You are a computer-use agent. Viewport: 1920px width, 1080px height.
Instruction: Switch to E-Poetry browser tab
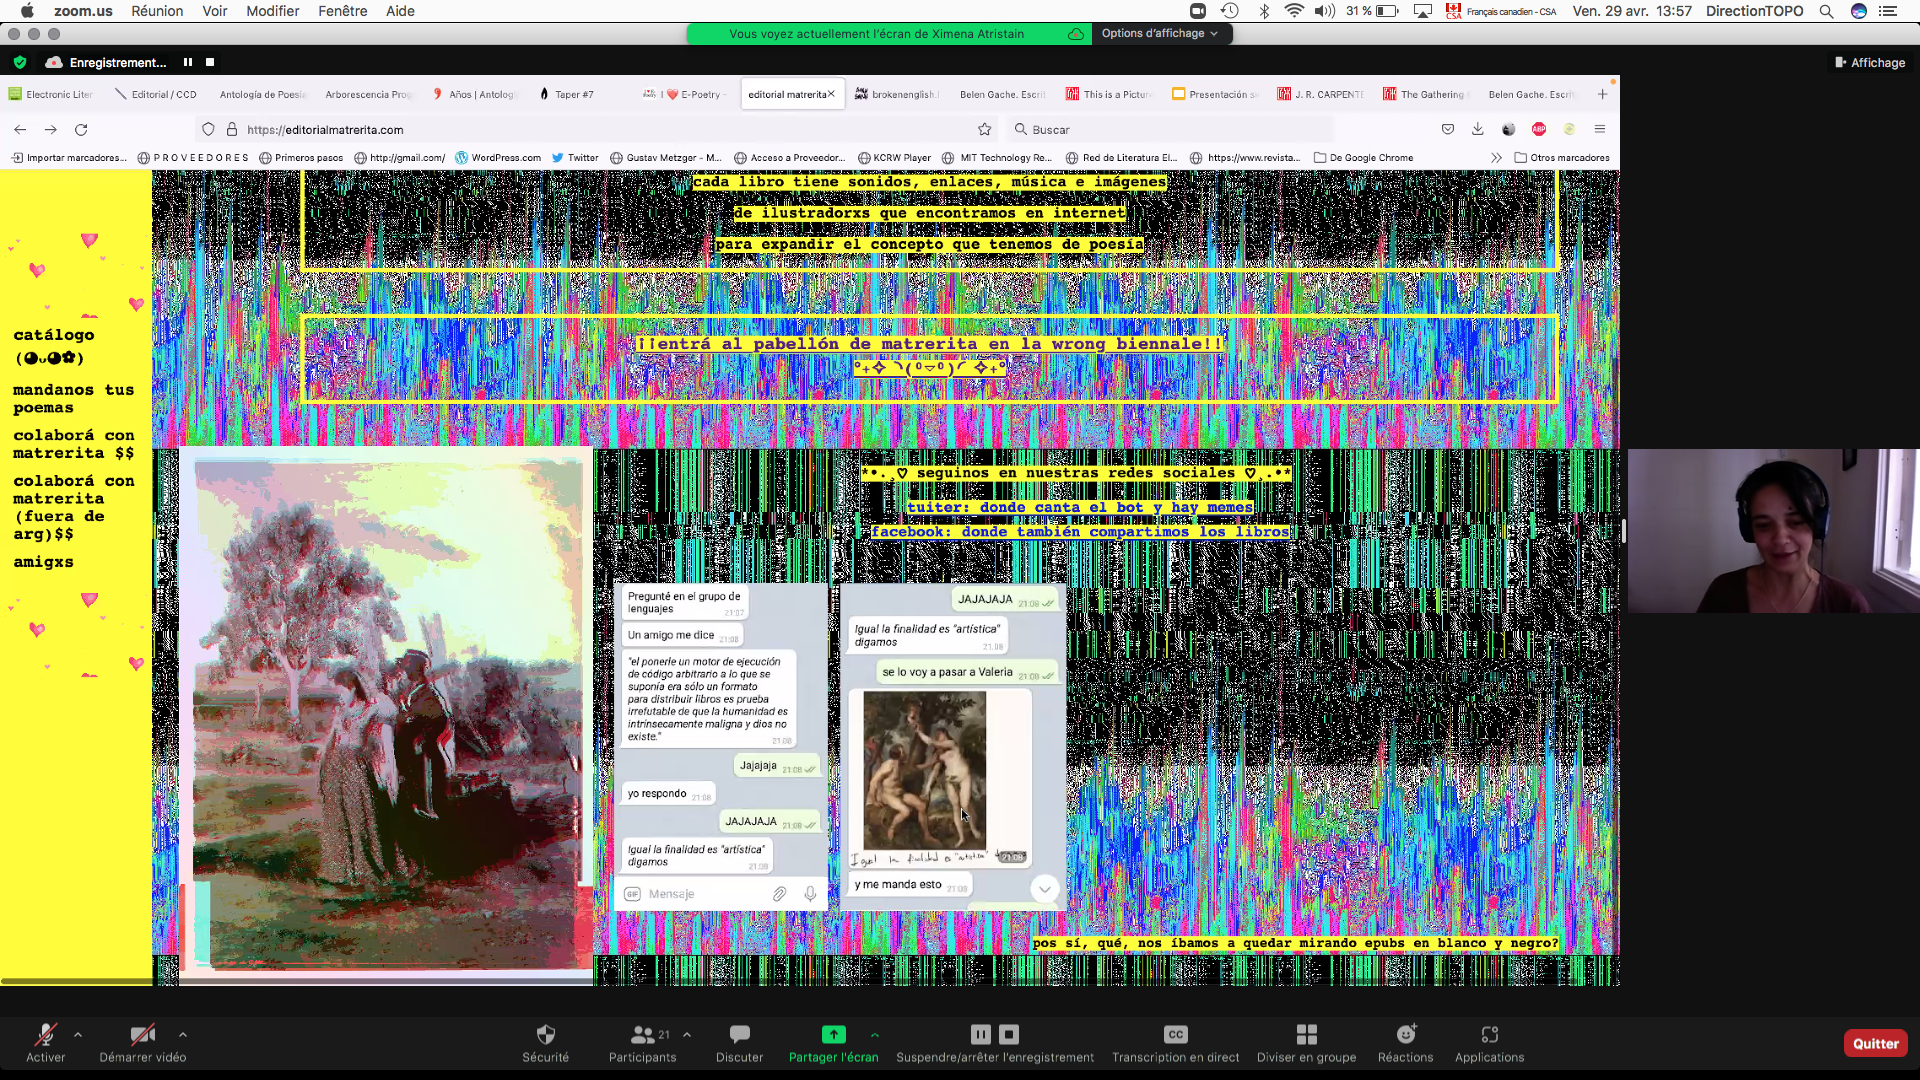pos(686,94)
